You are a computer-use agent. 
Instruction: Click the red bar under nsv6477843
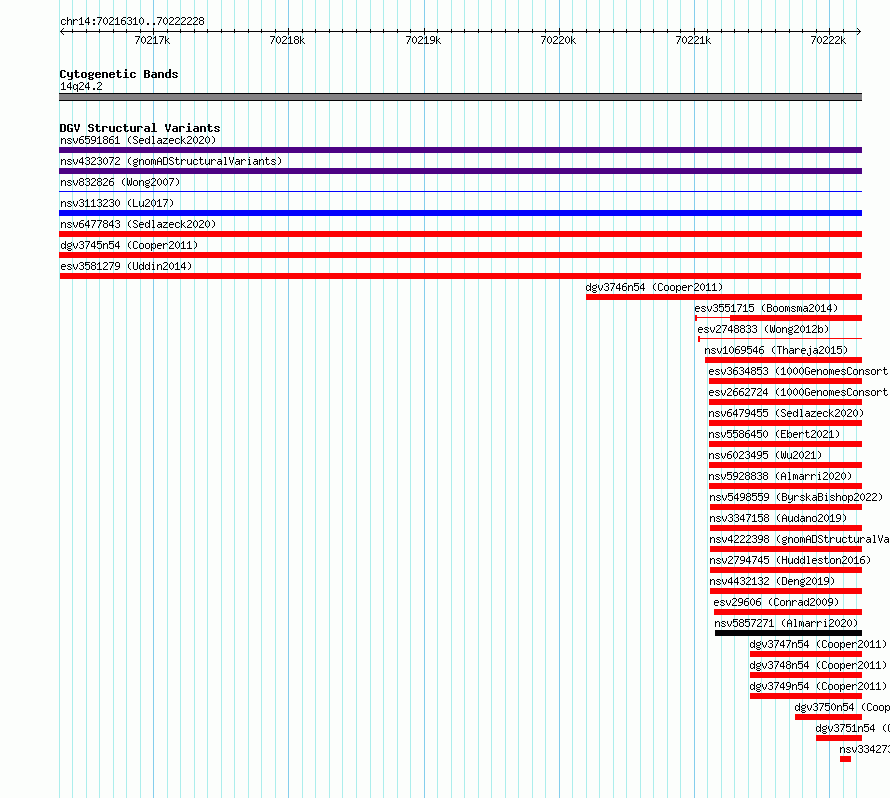tap(460, 234)
